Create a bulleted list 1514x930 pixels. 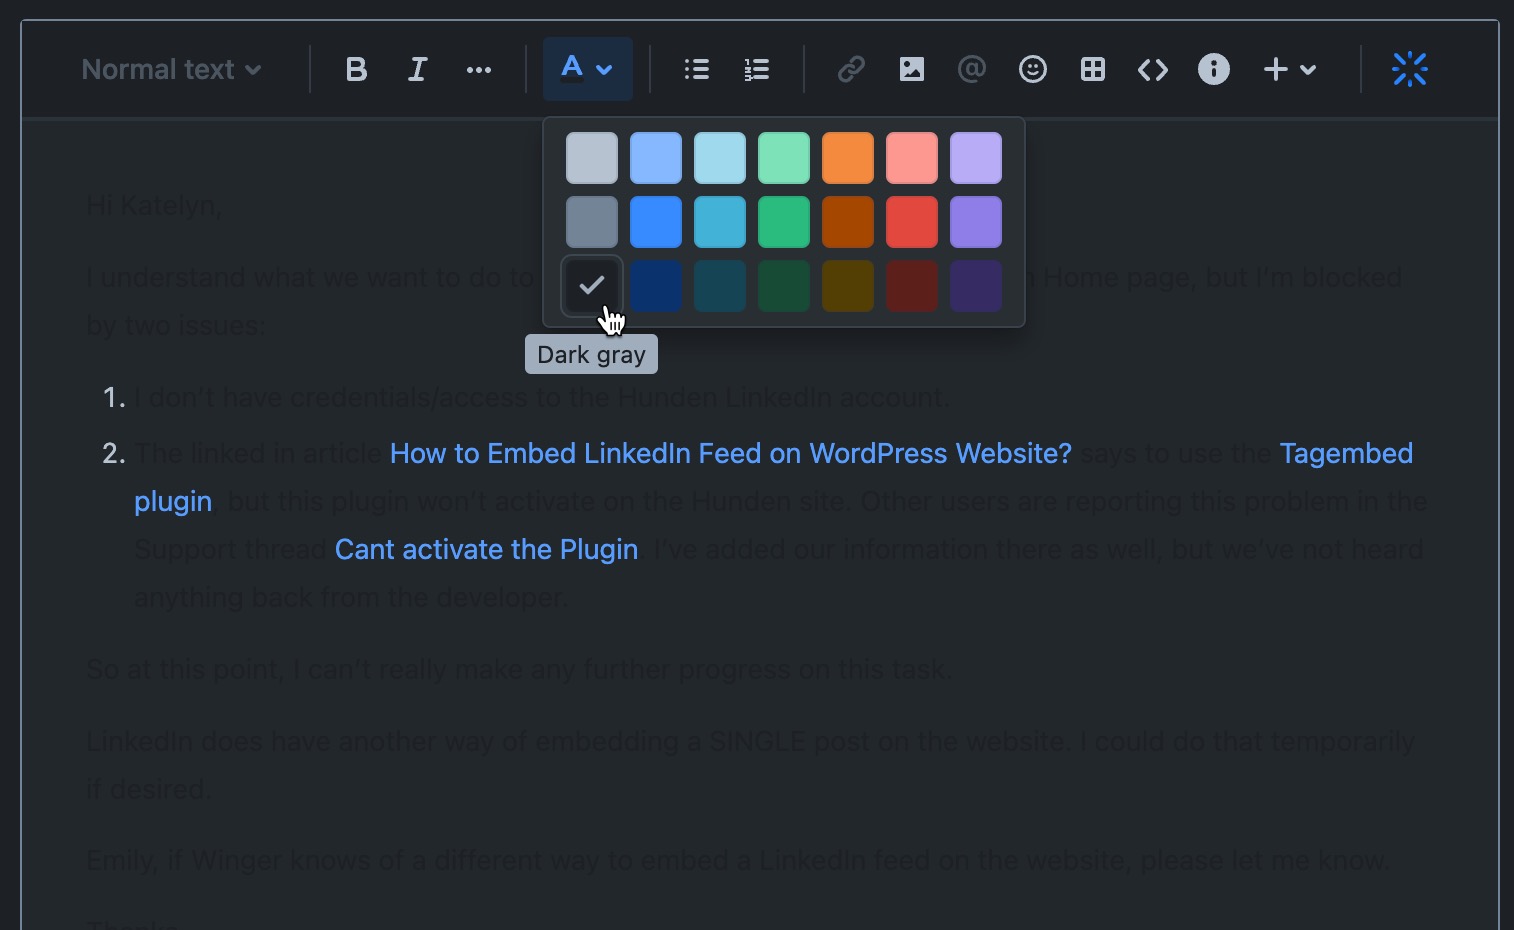tap(696, 69)
